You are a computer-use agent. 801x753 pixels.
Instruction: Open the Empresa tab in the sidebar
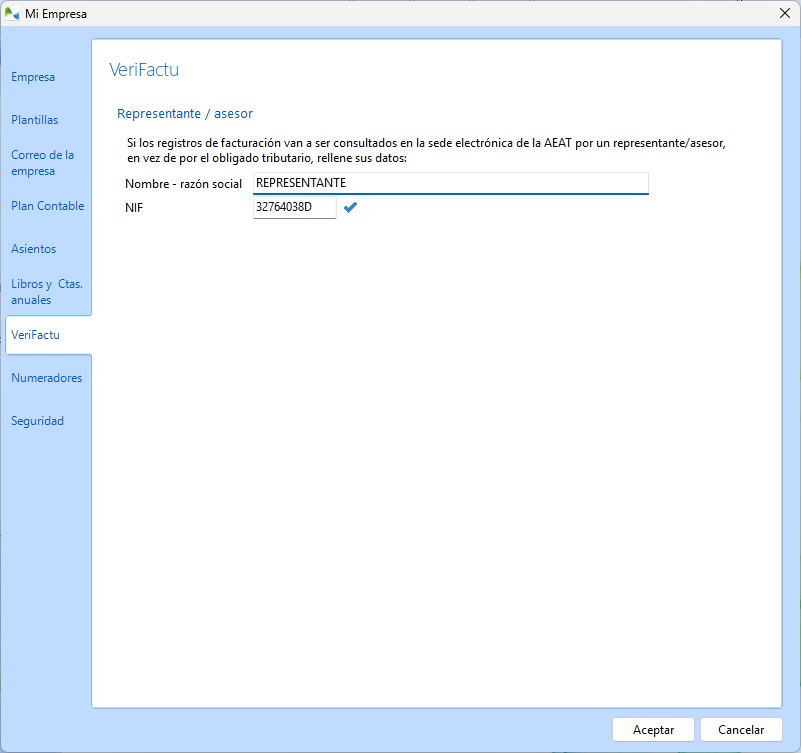click(33, 77)
